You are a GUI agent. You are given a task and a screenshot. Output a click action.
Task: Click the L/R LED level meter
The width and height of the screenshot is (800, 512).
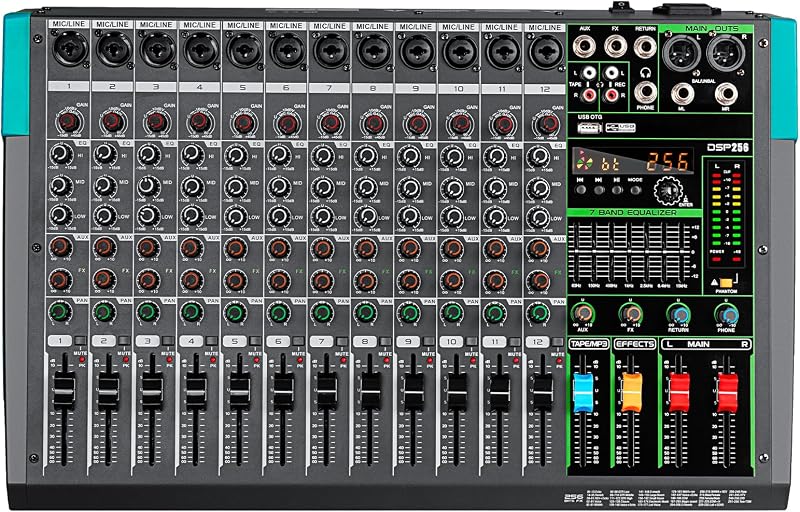pyautogui.click(x=727, y=213)
